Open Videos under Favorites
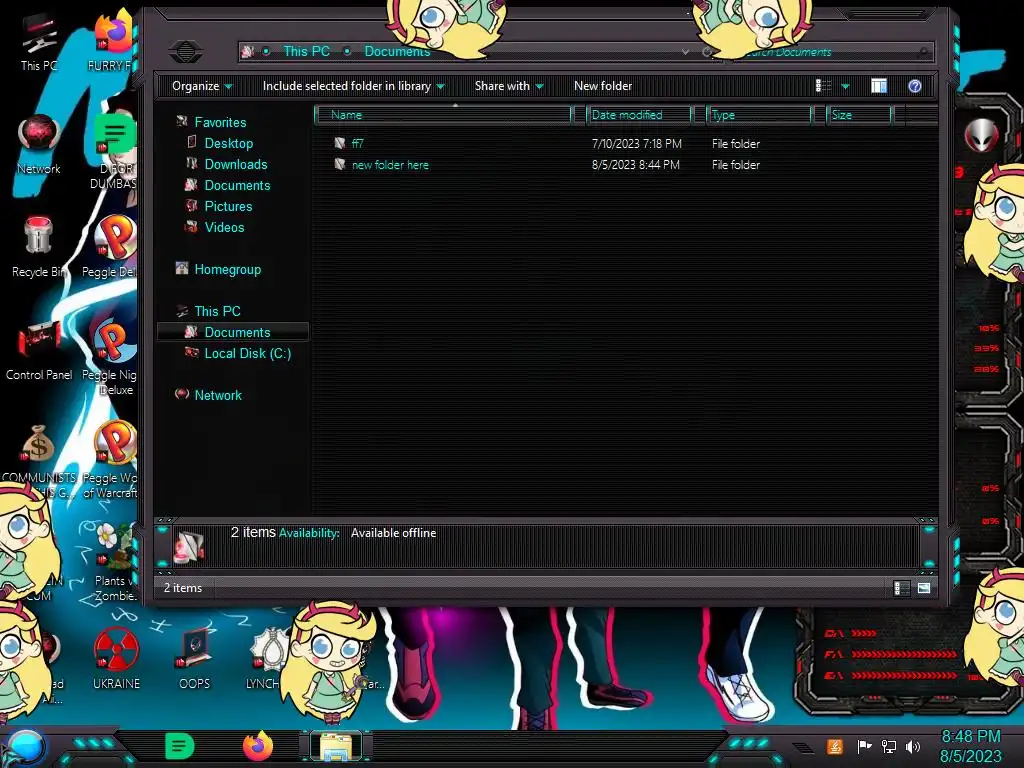1024x768 pixels. [x=224, y=227]
